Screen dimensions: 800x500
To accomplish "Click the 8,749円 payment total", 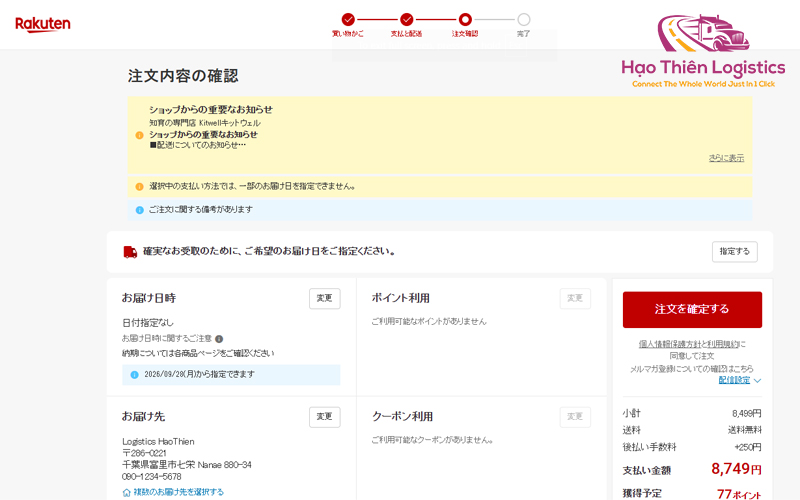I will coord(736,469).
